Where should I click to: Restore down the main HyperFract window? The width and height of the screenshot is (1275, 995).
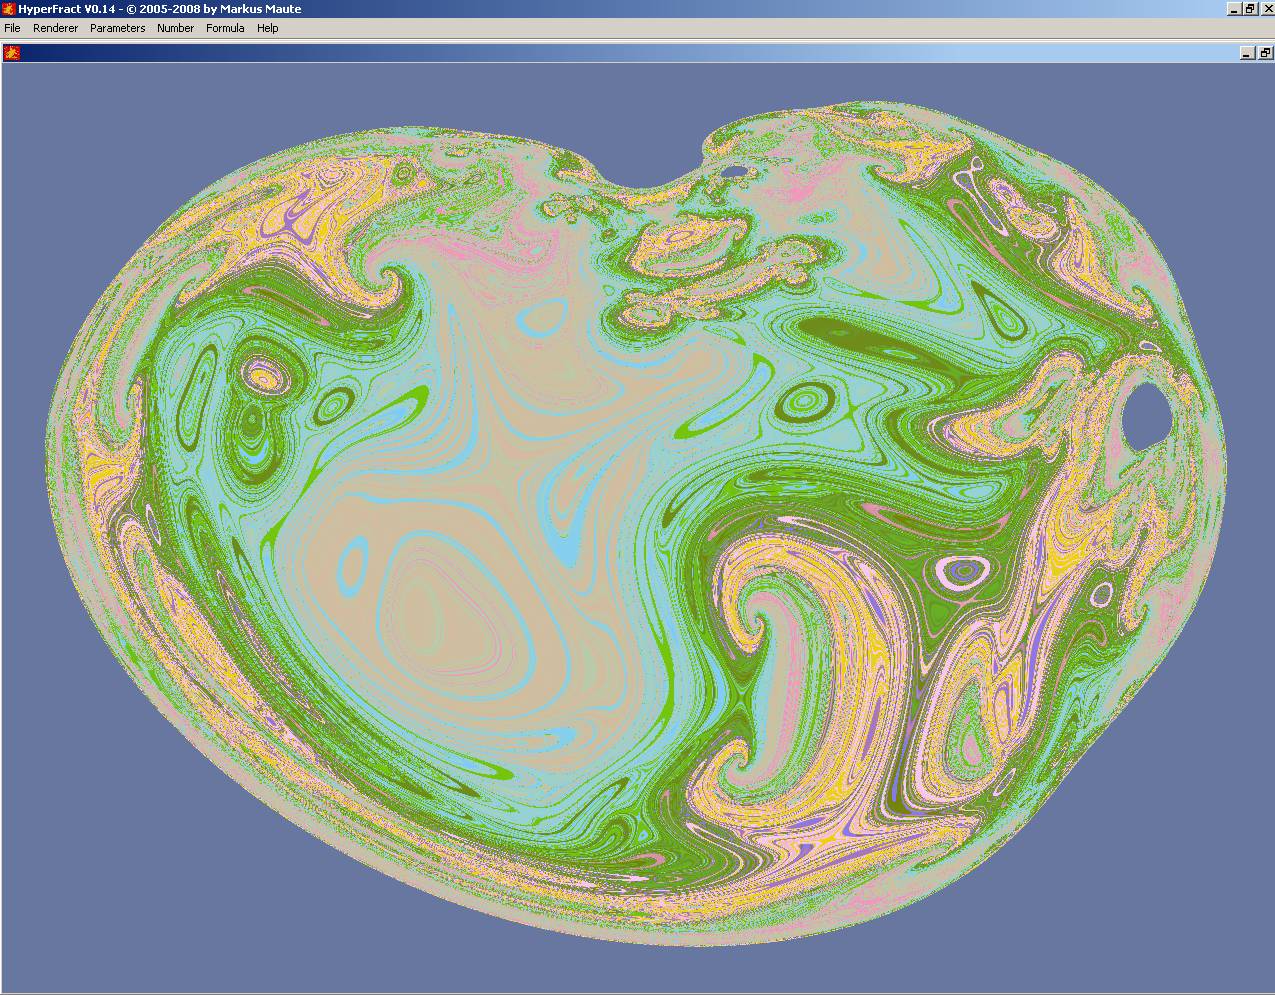coord(1250,9)
